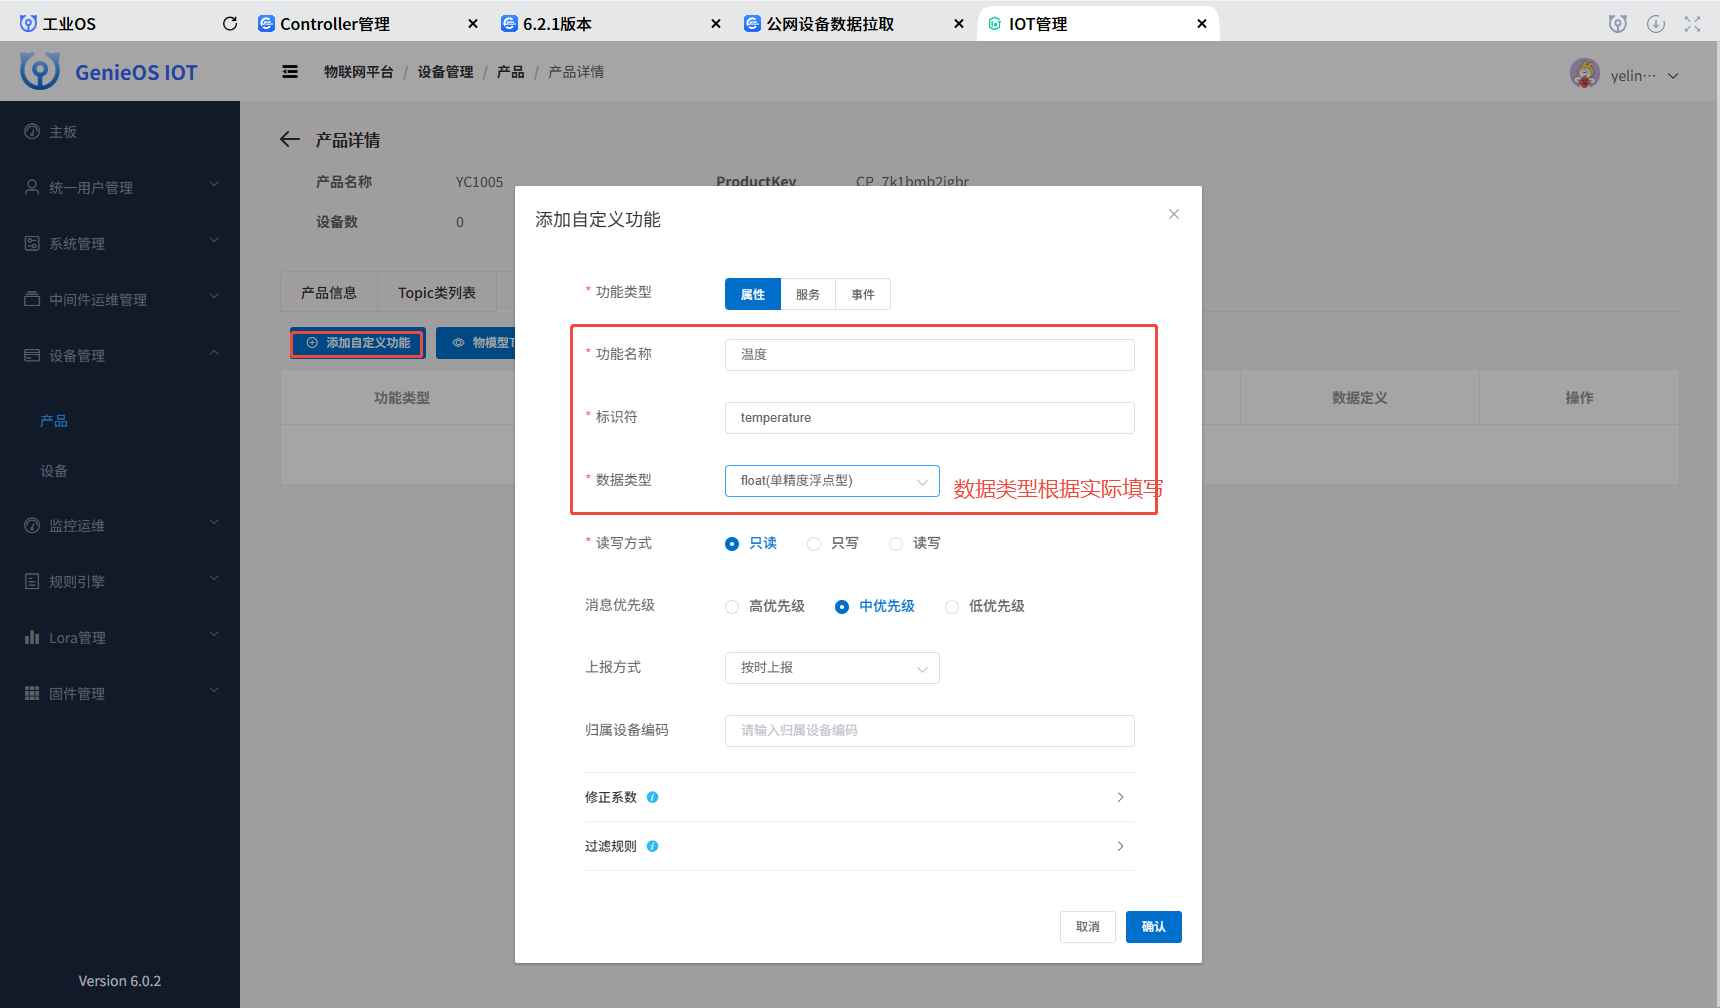Click the 固件管理 grid icon
Viewport: 1720px width, 1008px height.
[x=31, y=693]
